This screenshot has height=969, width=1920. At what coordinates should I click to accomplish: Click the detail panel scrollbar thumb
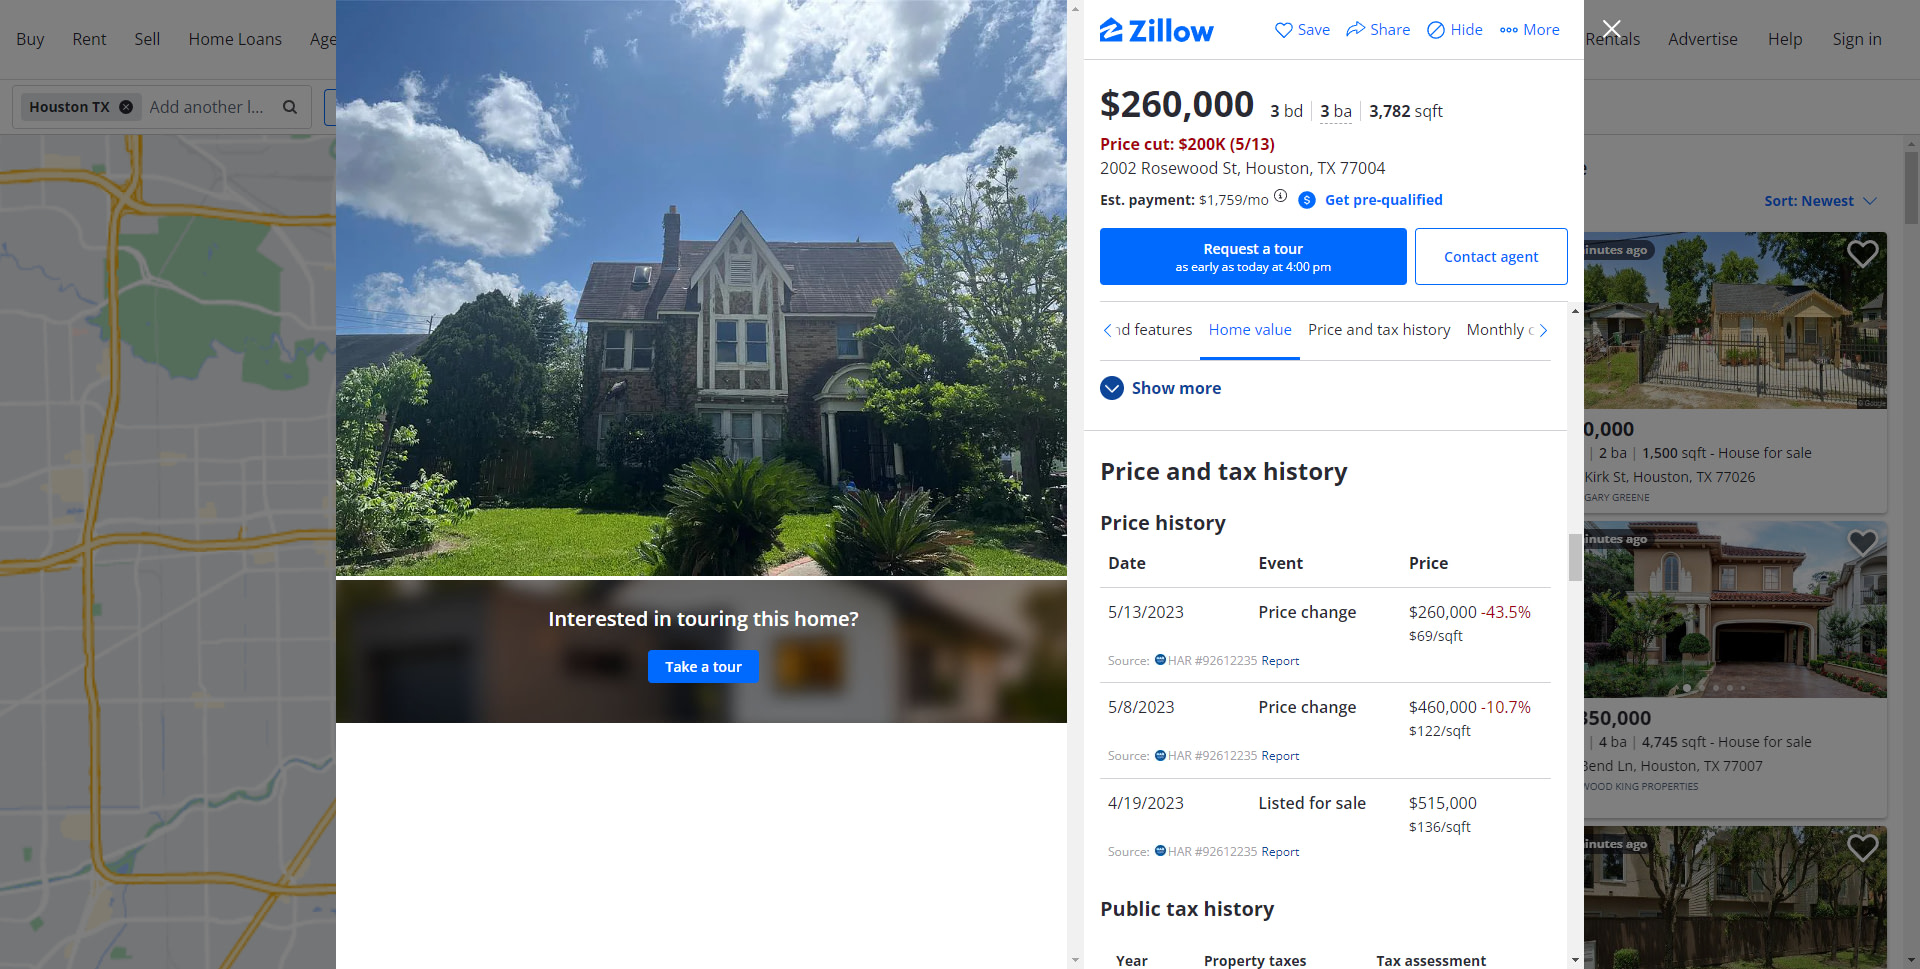pos(1575,557)
